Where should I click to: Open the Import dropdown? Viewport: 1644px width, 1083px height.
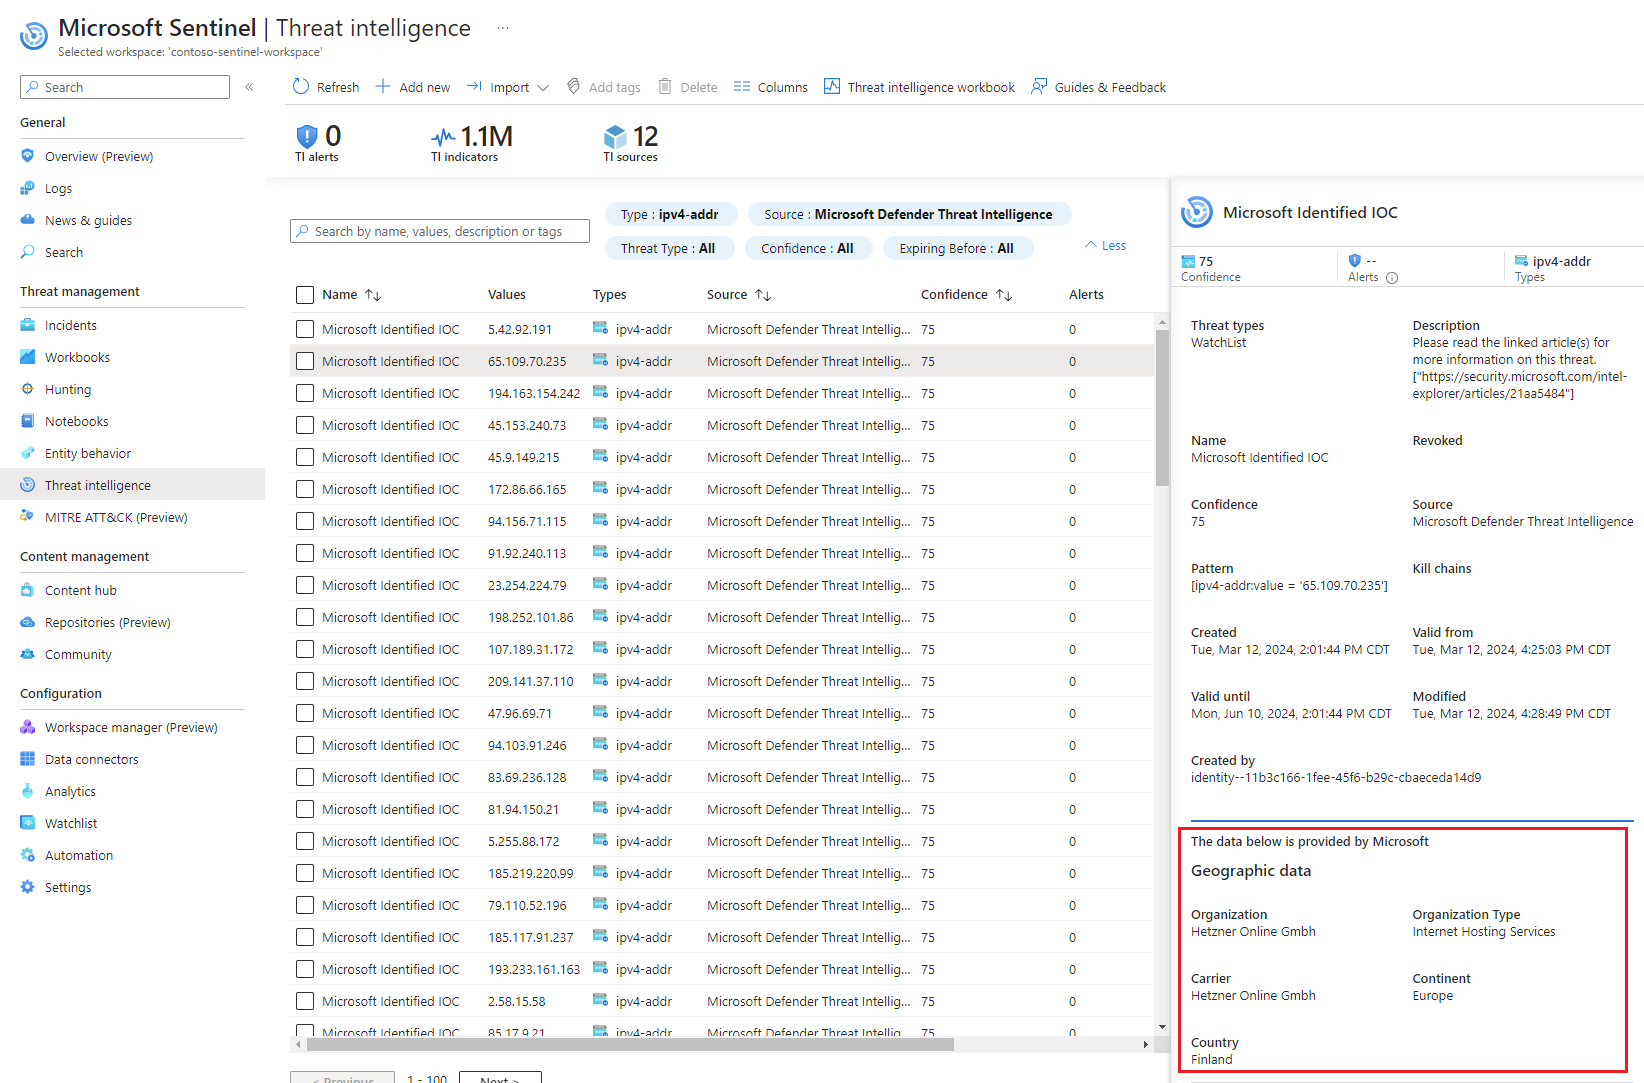[x=508, y=87]
